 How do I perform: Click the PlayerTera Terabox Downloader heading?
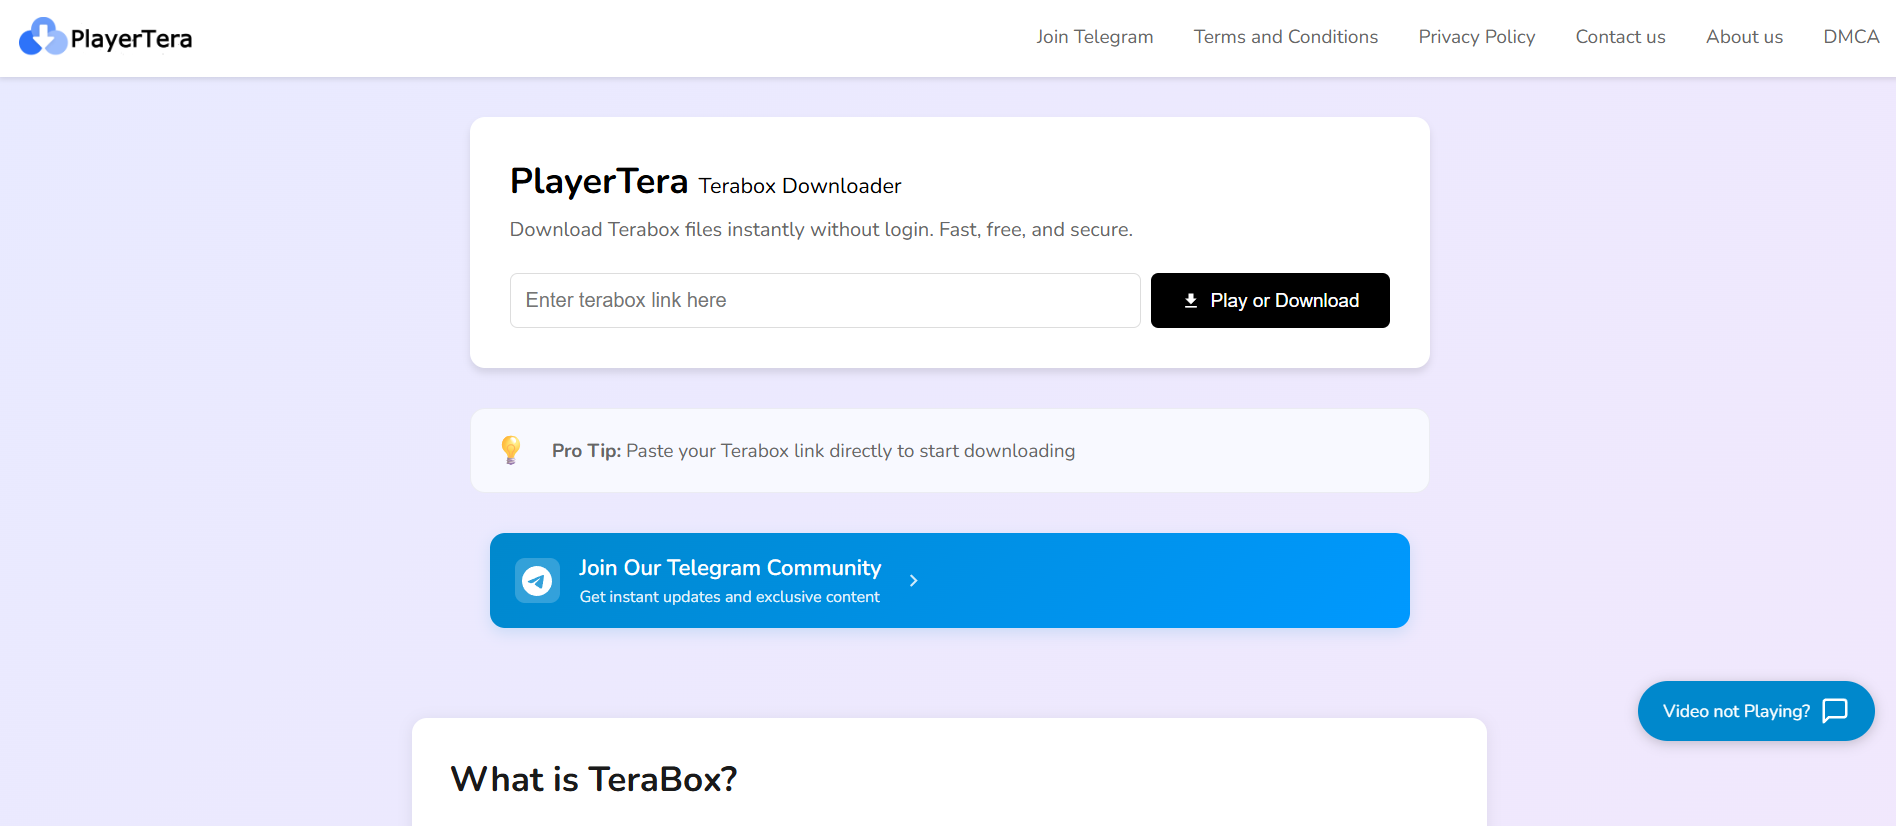[705, 182]
